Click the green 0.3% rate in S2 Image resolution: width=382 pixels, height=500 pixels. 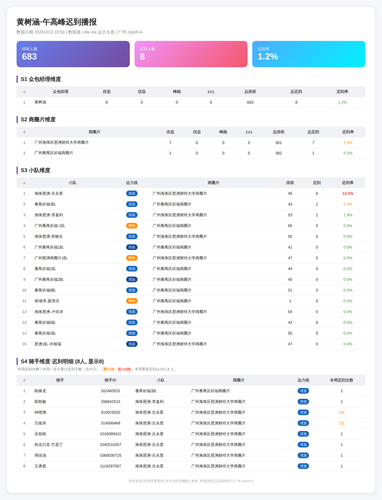click(x=348, y=153)
